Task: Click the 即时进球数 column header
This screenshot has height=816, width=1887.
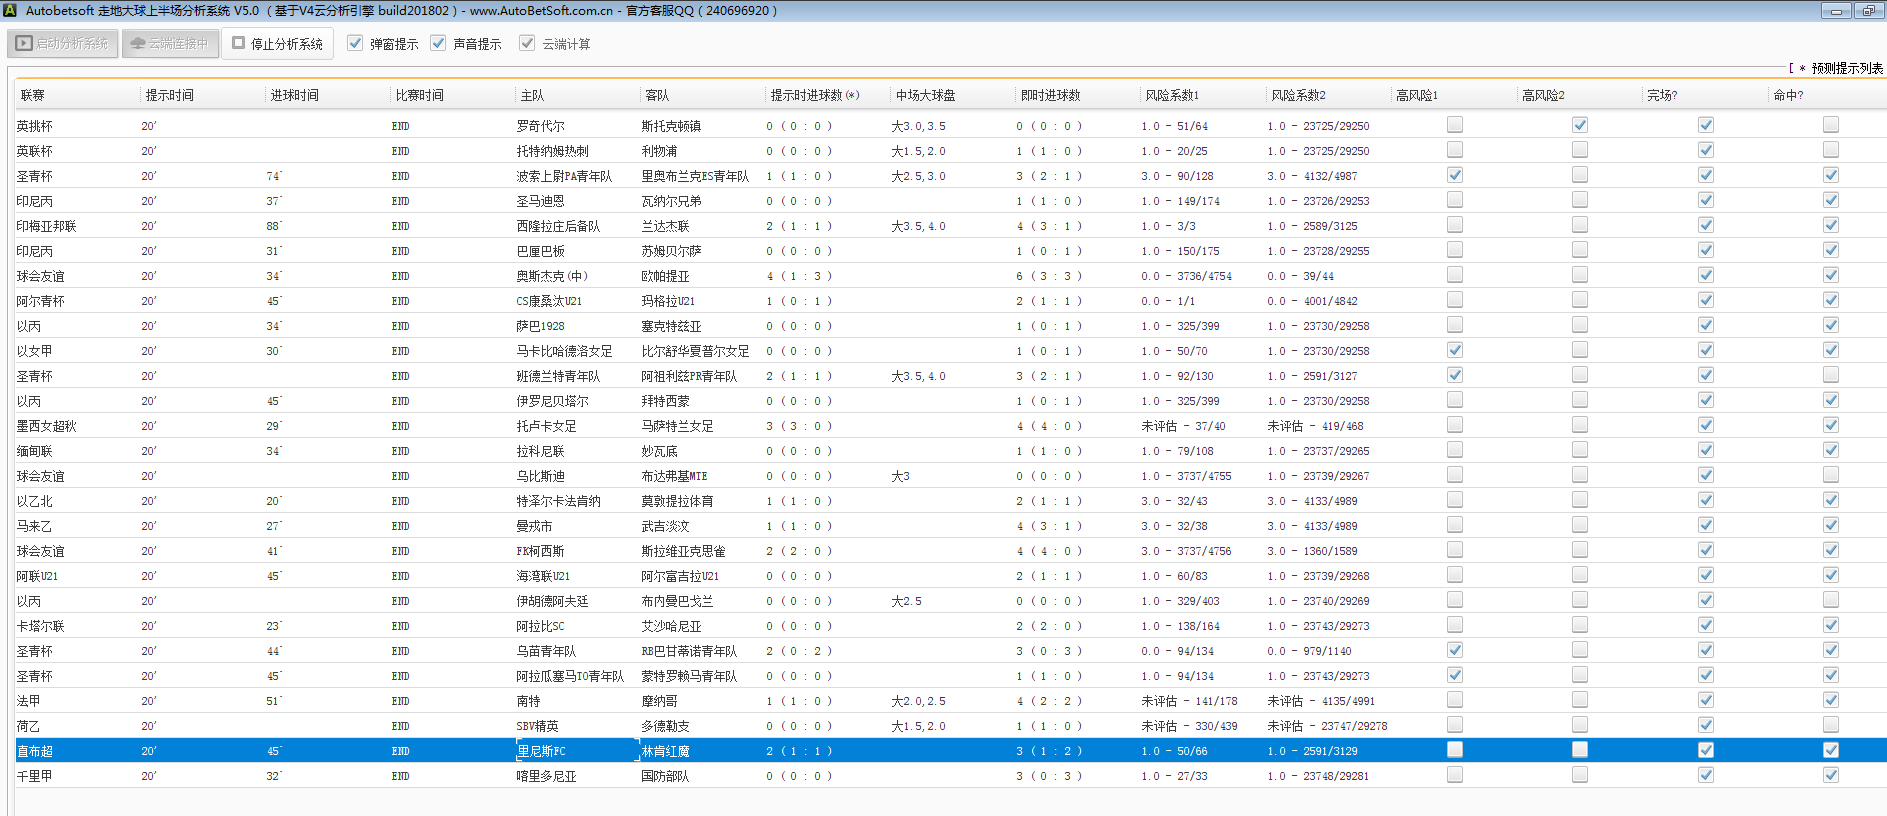Action: click(1050, 96)
